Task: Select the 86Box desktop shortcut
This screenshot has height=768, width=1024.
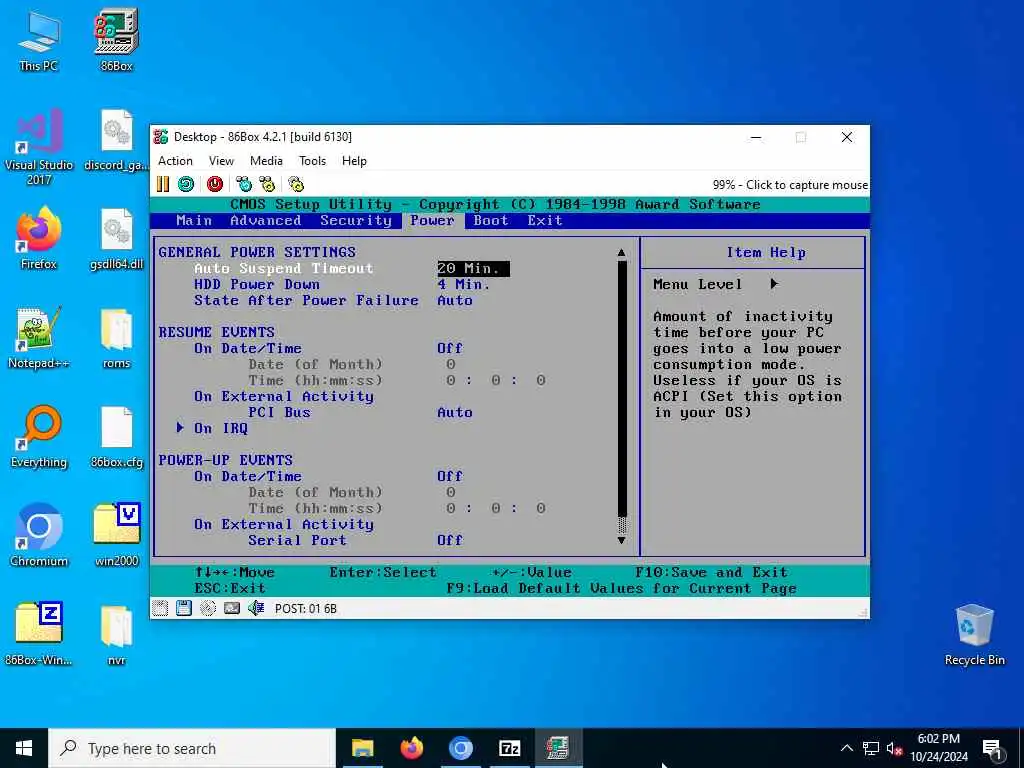Action: point(116,40)
